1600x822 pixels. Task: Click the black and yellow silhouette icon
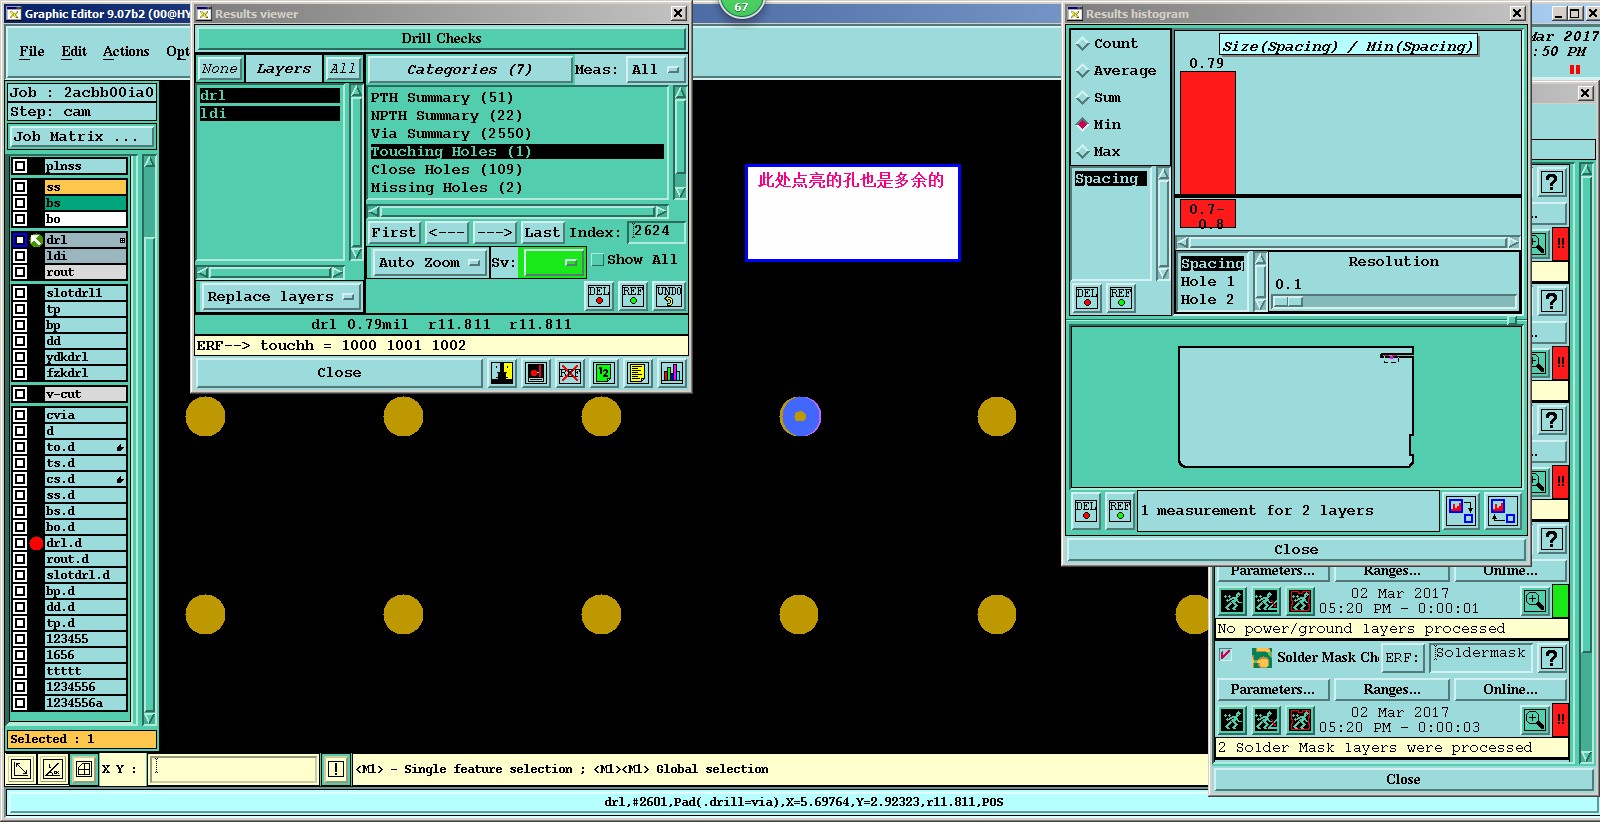click(x=502, y=373)
